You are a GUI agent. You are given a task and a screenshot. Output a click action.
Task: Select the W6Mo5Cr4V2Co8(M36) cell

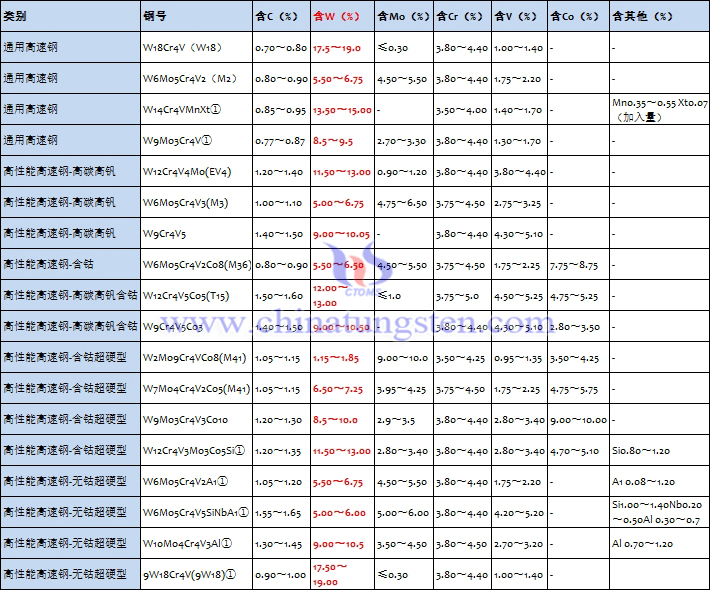click(196, 264)
